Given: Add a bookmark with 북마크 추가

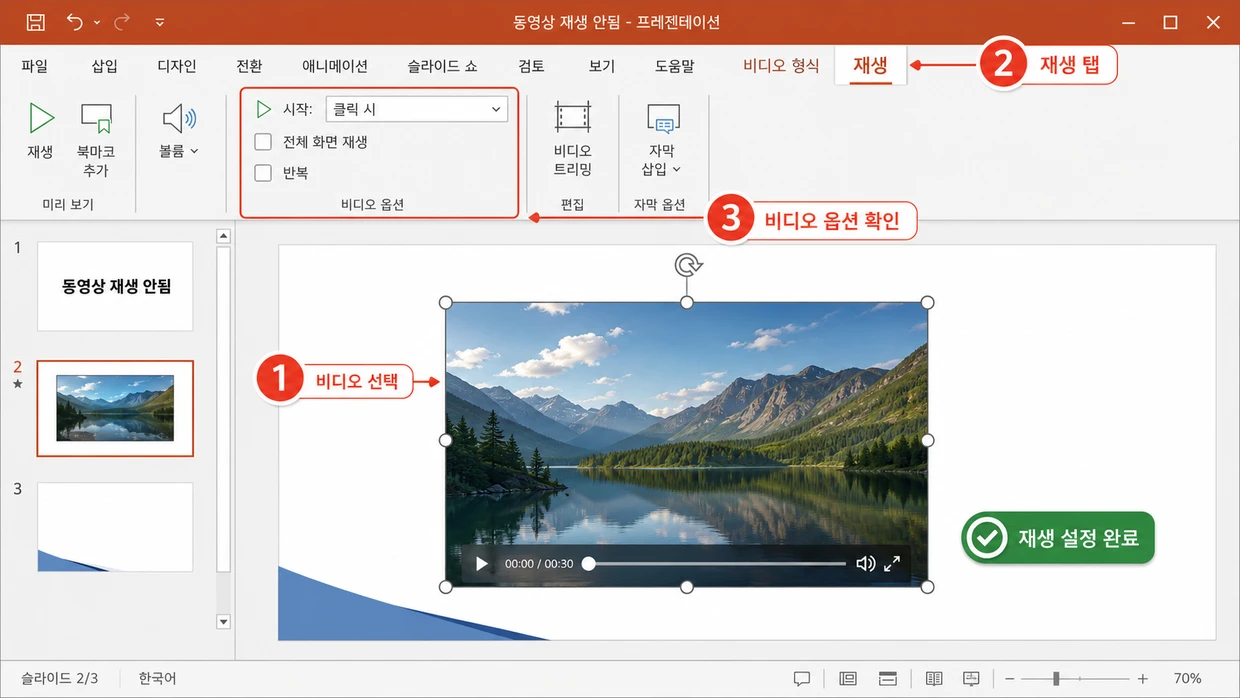Looking at the screenshot, I should tap(96, 140).
